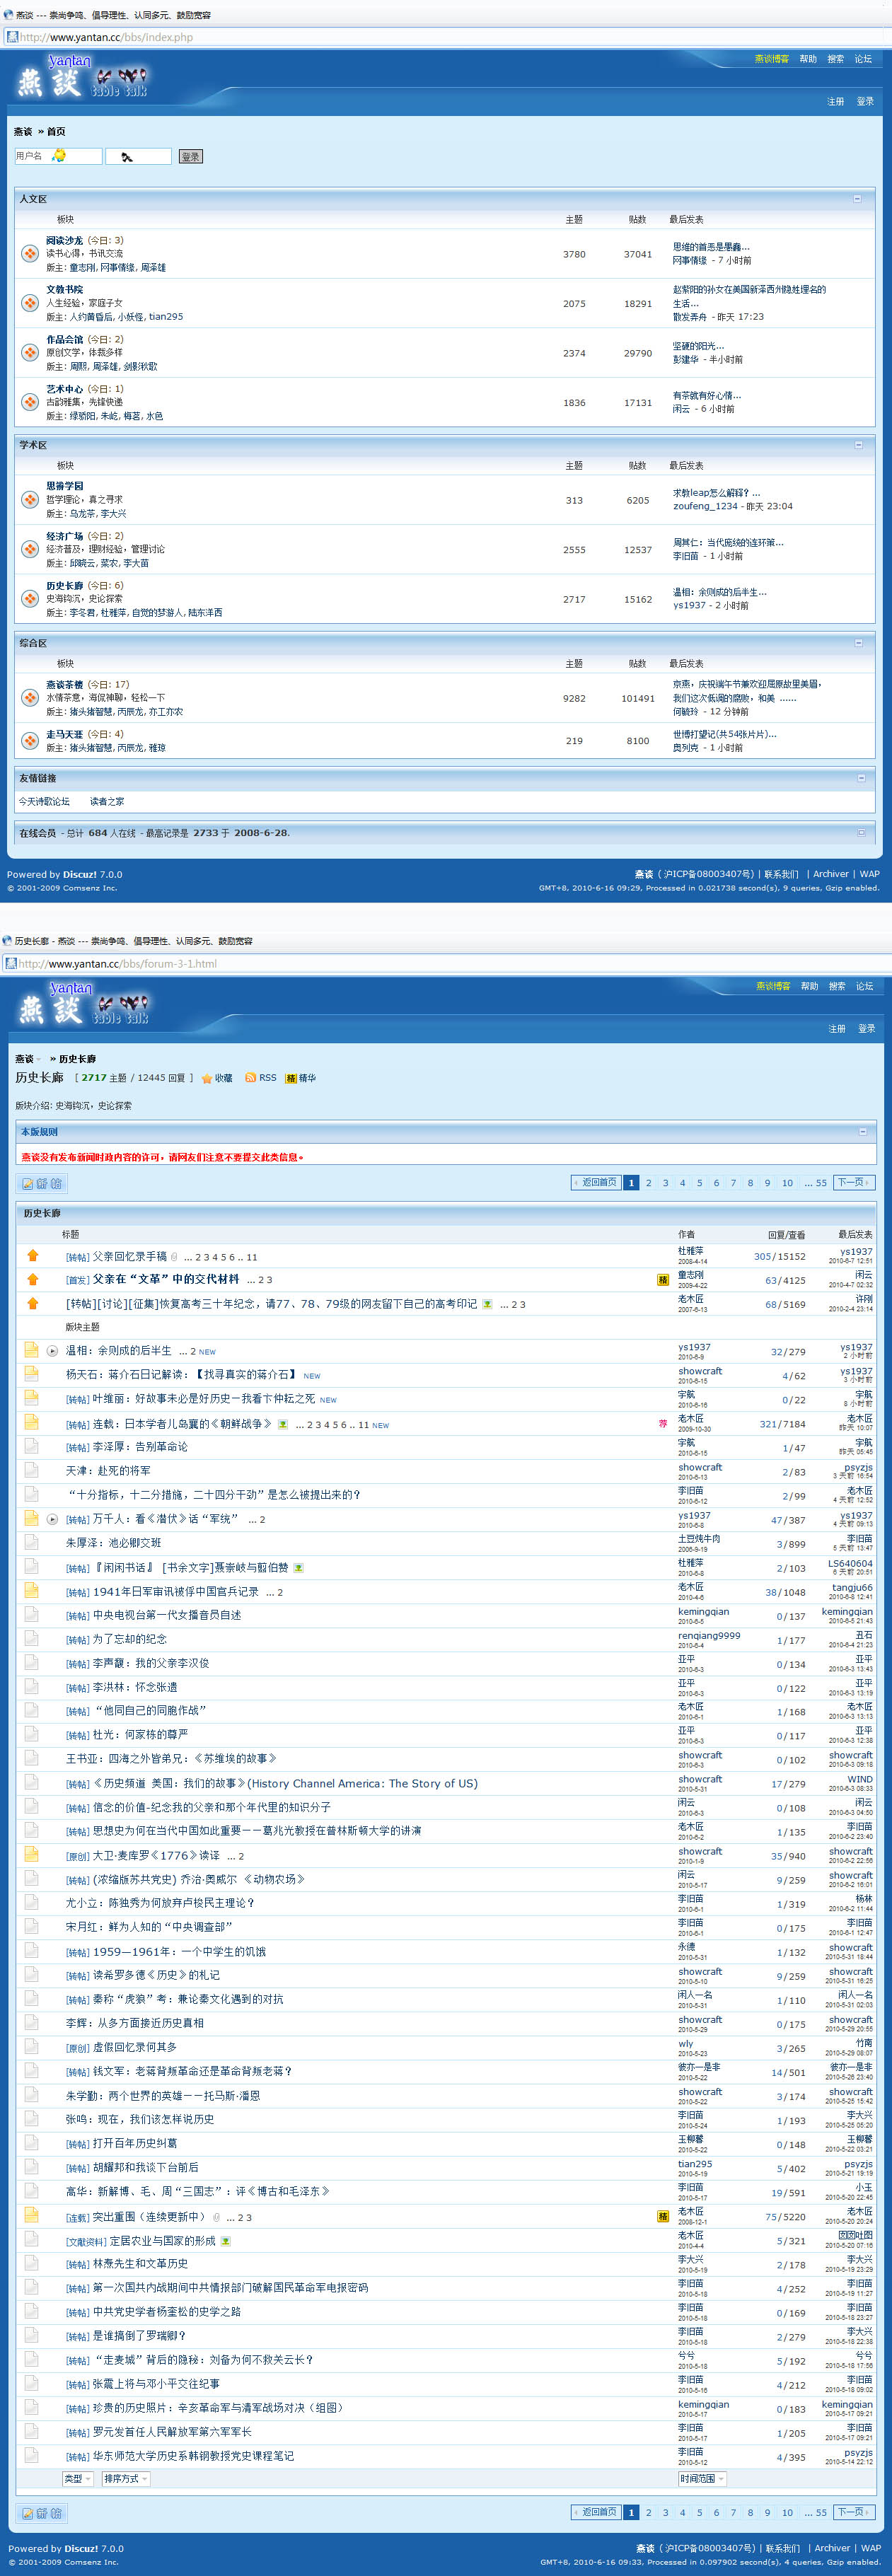Open 帮助 in index page header
This screenshot has height=2576, width=892.
808,59
